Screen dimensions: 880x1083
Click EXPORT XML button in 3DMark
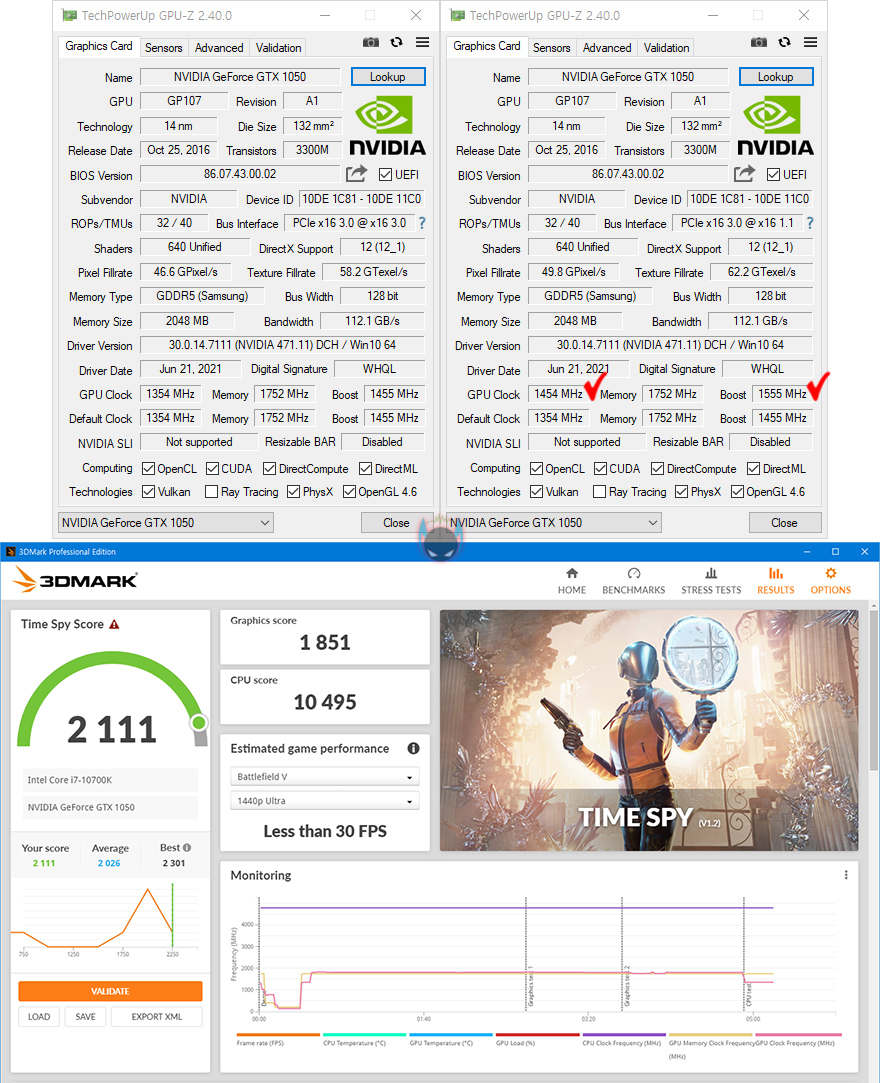coord(157,1017)
